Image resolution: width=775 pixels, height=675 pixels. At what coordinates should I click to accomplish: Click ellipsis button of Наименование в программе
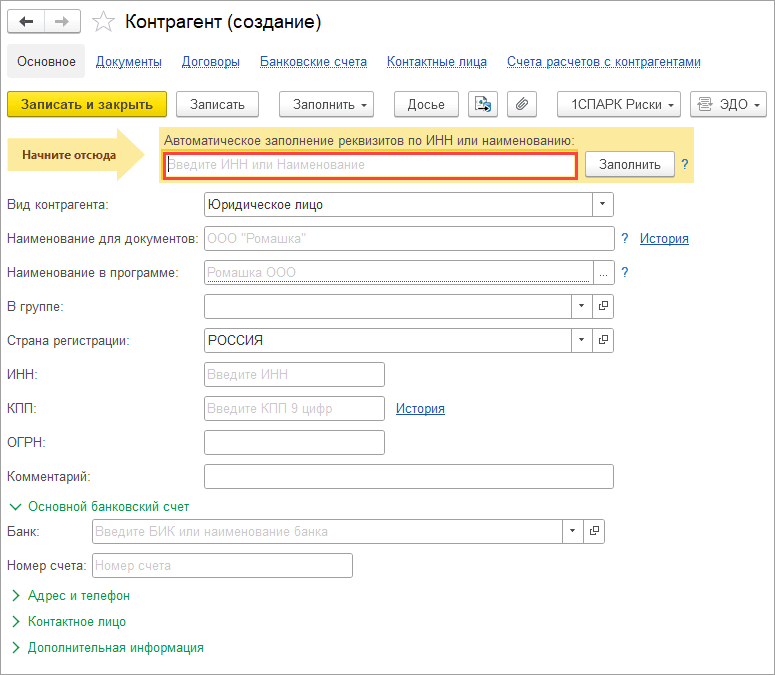(603, 272)
